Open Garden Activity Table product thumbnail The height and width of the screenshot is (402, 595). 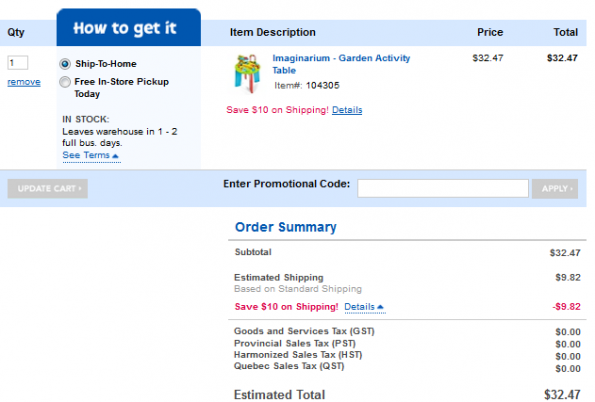pyautogui.click(x=247, y=74)
